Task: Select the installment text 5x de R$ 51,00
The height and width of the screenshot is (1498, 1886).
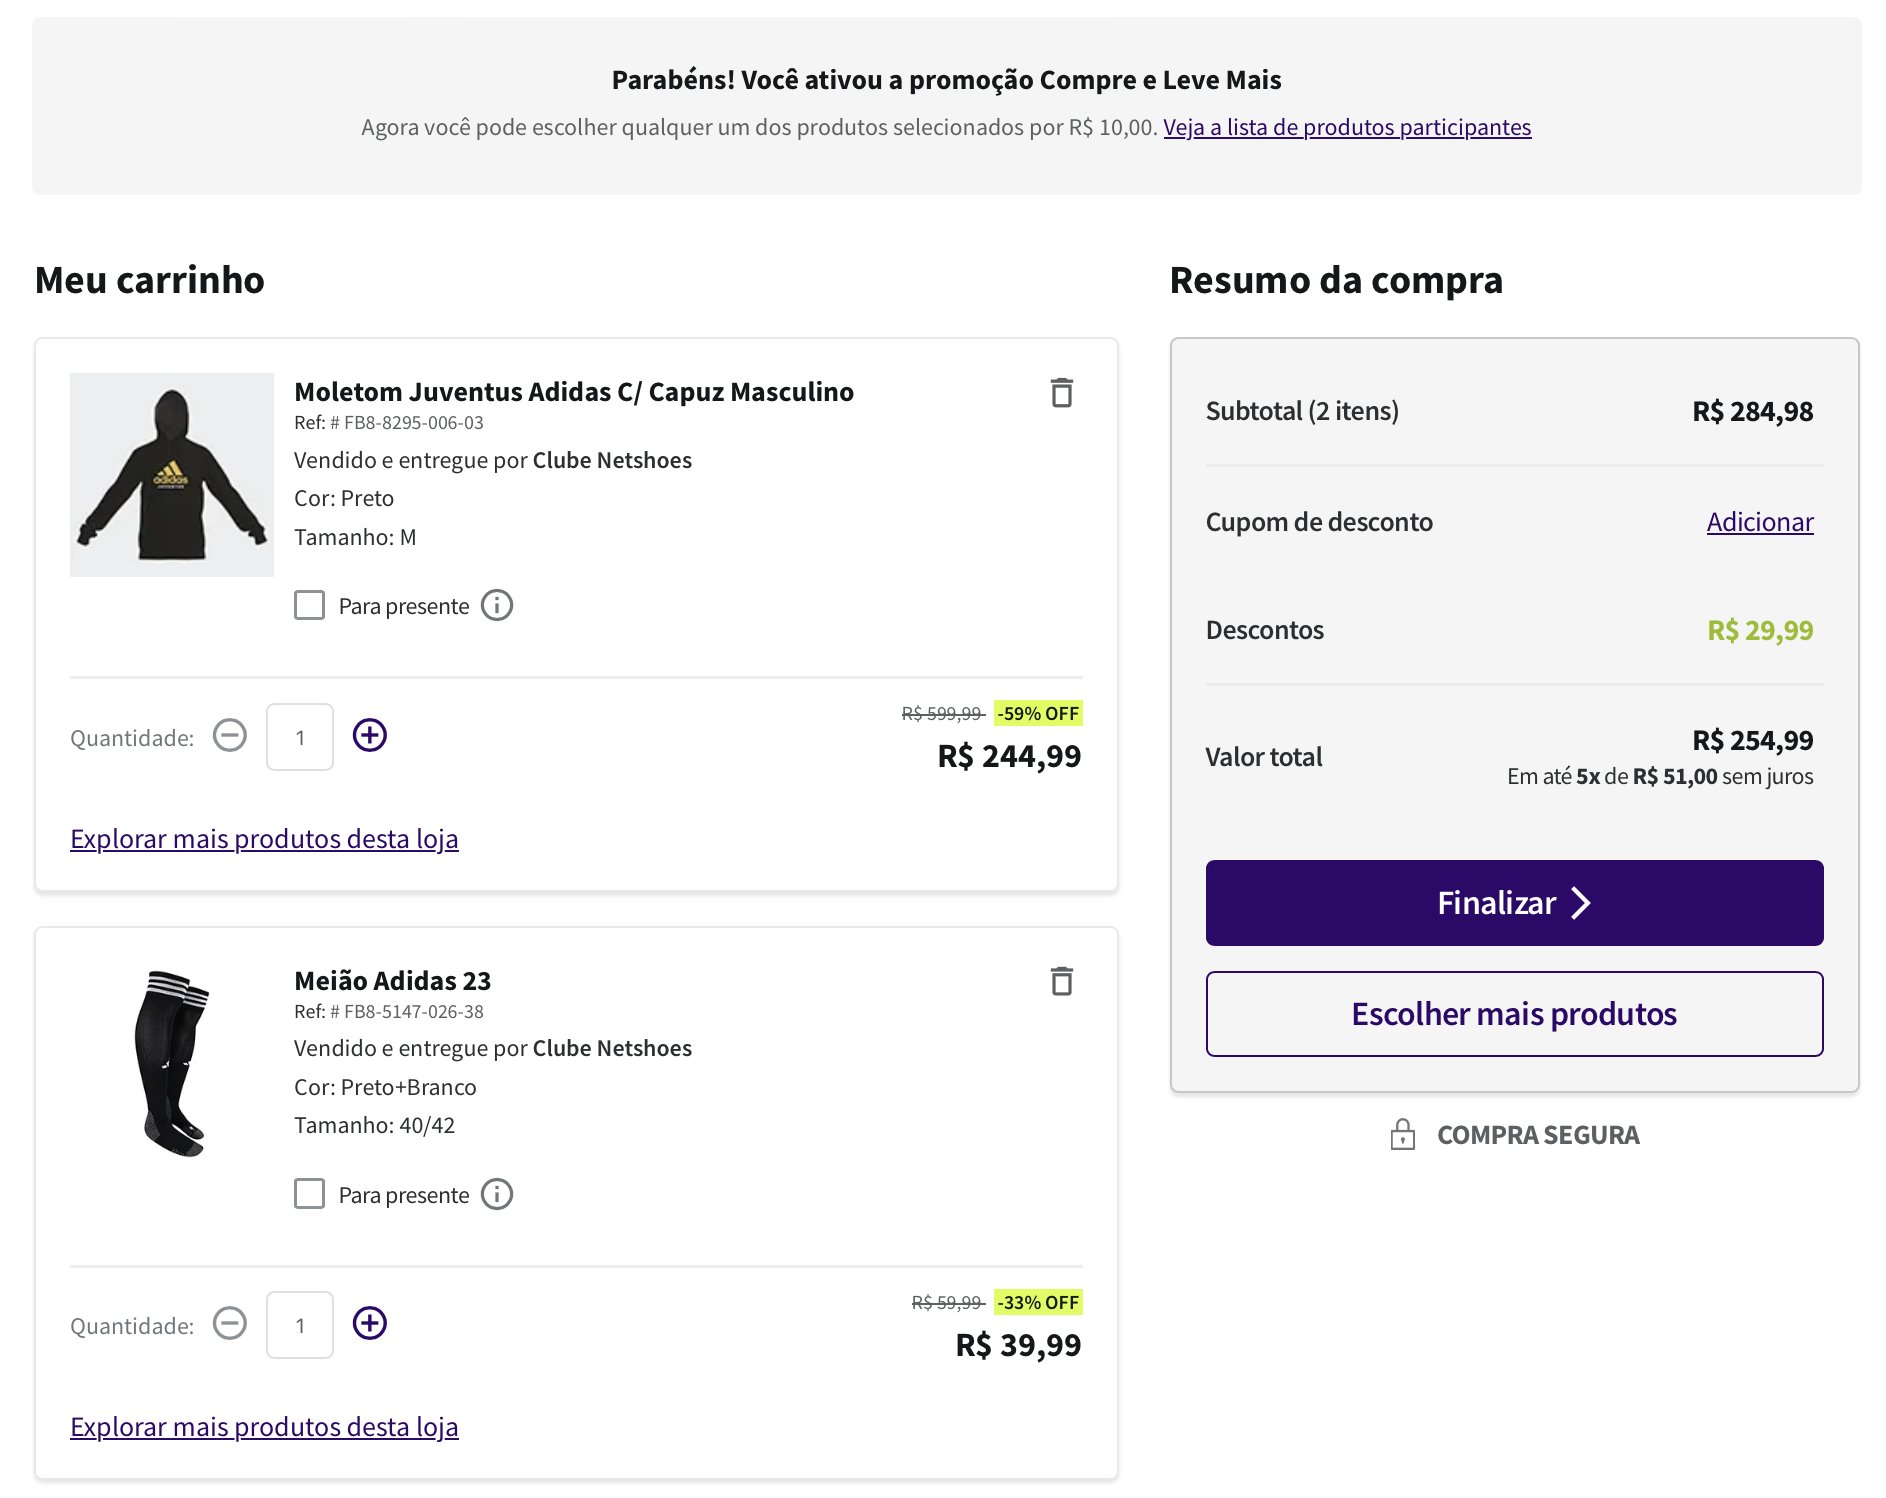Action: pyautogui.click(x=1647, y=777)
